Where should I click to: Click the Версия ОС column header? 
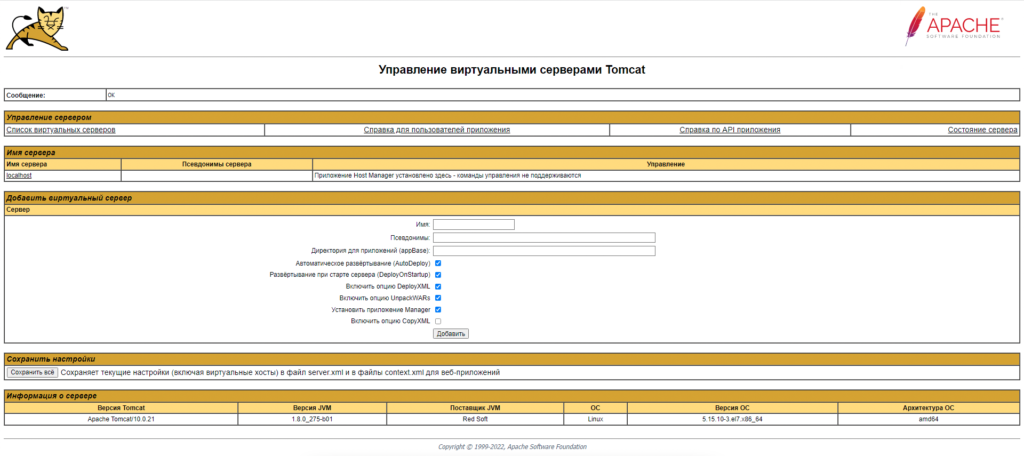click(x=732, y=408)
